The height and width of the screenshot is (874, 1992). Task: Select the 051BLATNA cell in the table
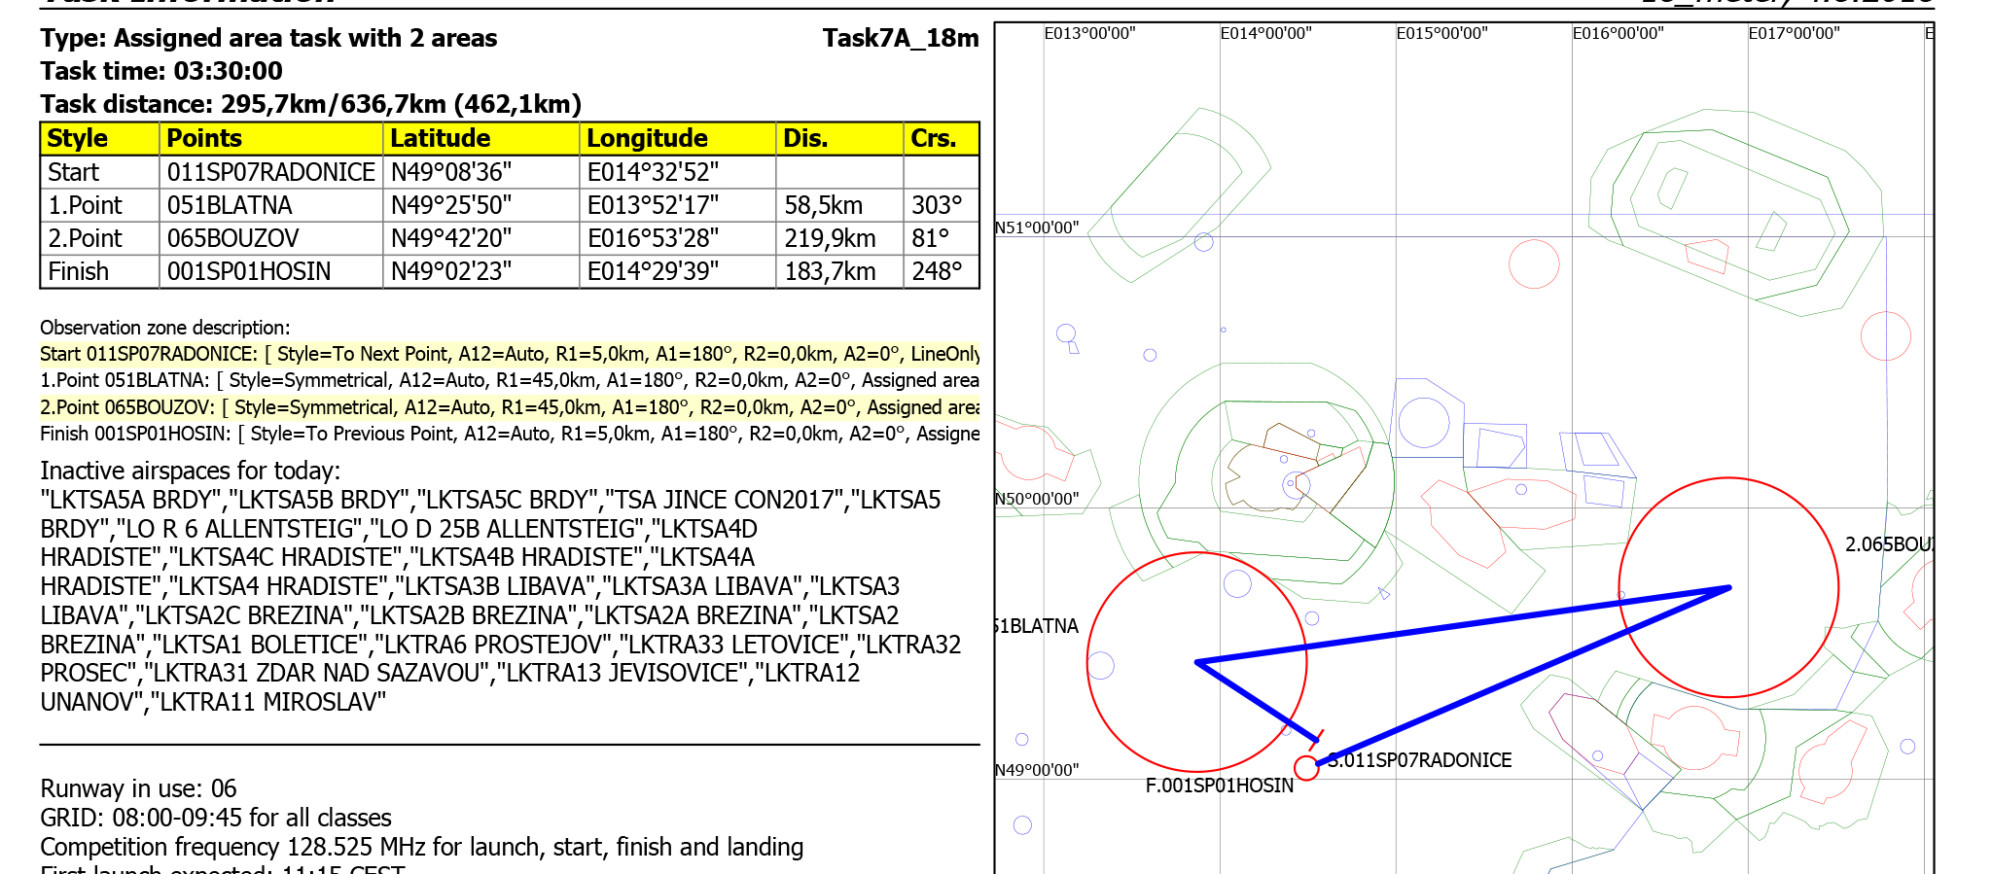[230, 206]
